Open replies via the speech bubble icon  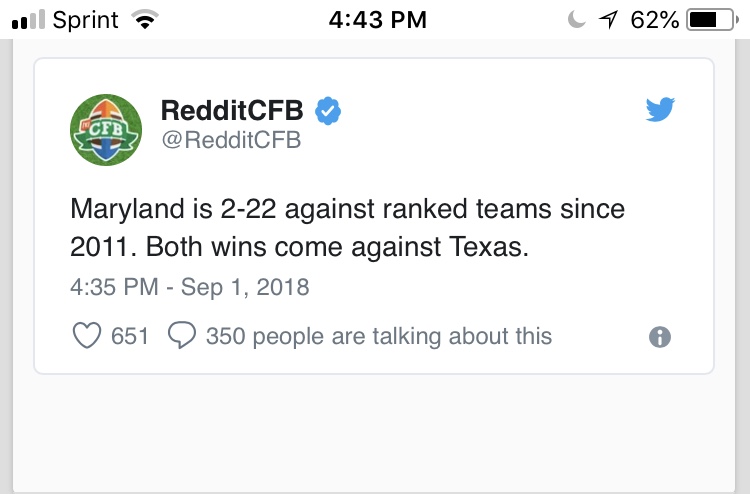coord(182,335)
